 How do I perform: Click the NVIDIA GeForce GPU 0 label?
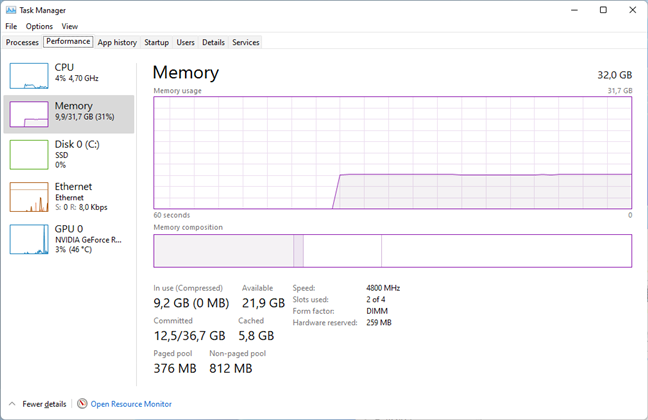coord(88,239)
